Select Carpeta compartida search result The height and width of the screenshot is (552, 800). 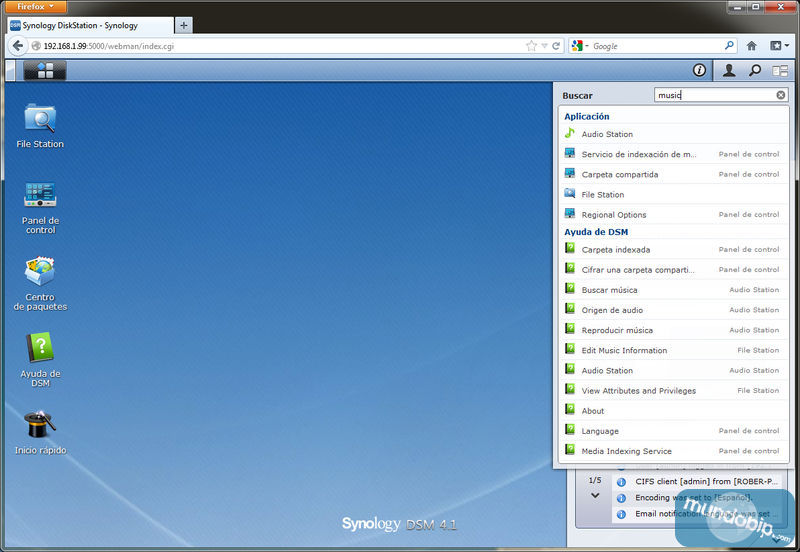tap(673, 174)
